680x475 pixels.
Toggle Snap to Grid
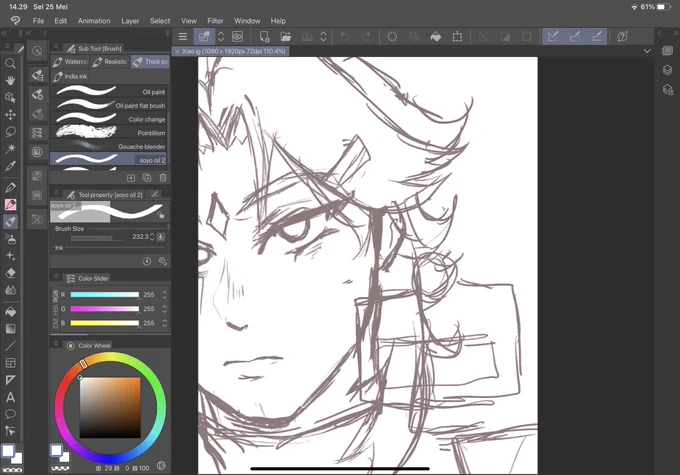597,36
